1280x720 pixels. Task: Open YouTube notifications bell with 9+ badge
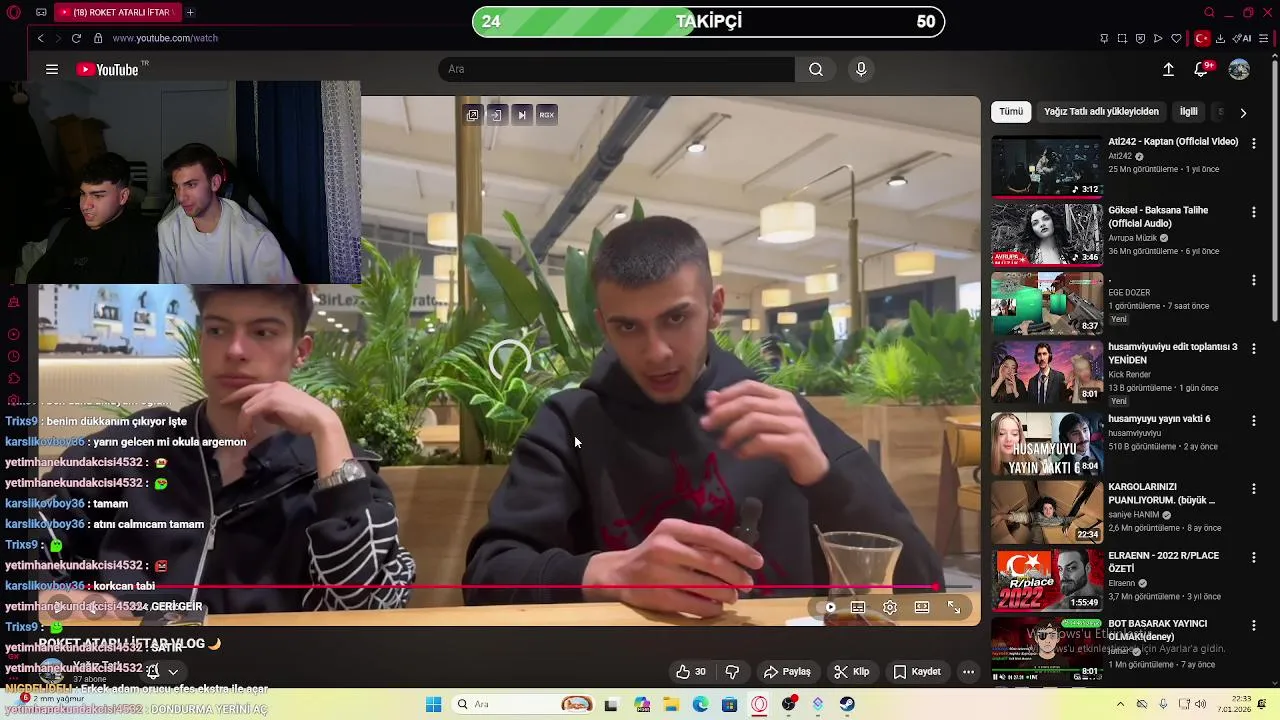click(1202, 69)
